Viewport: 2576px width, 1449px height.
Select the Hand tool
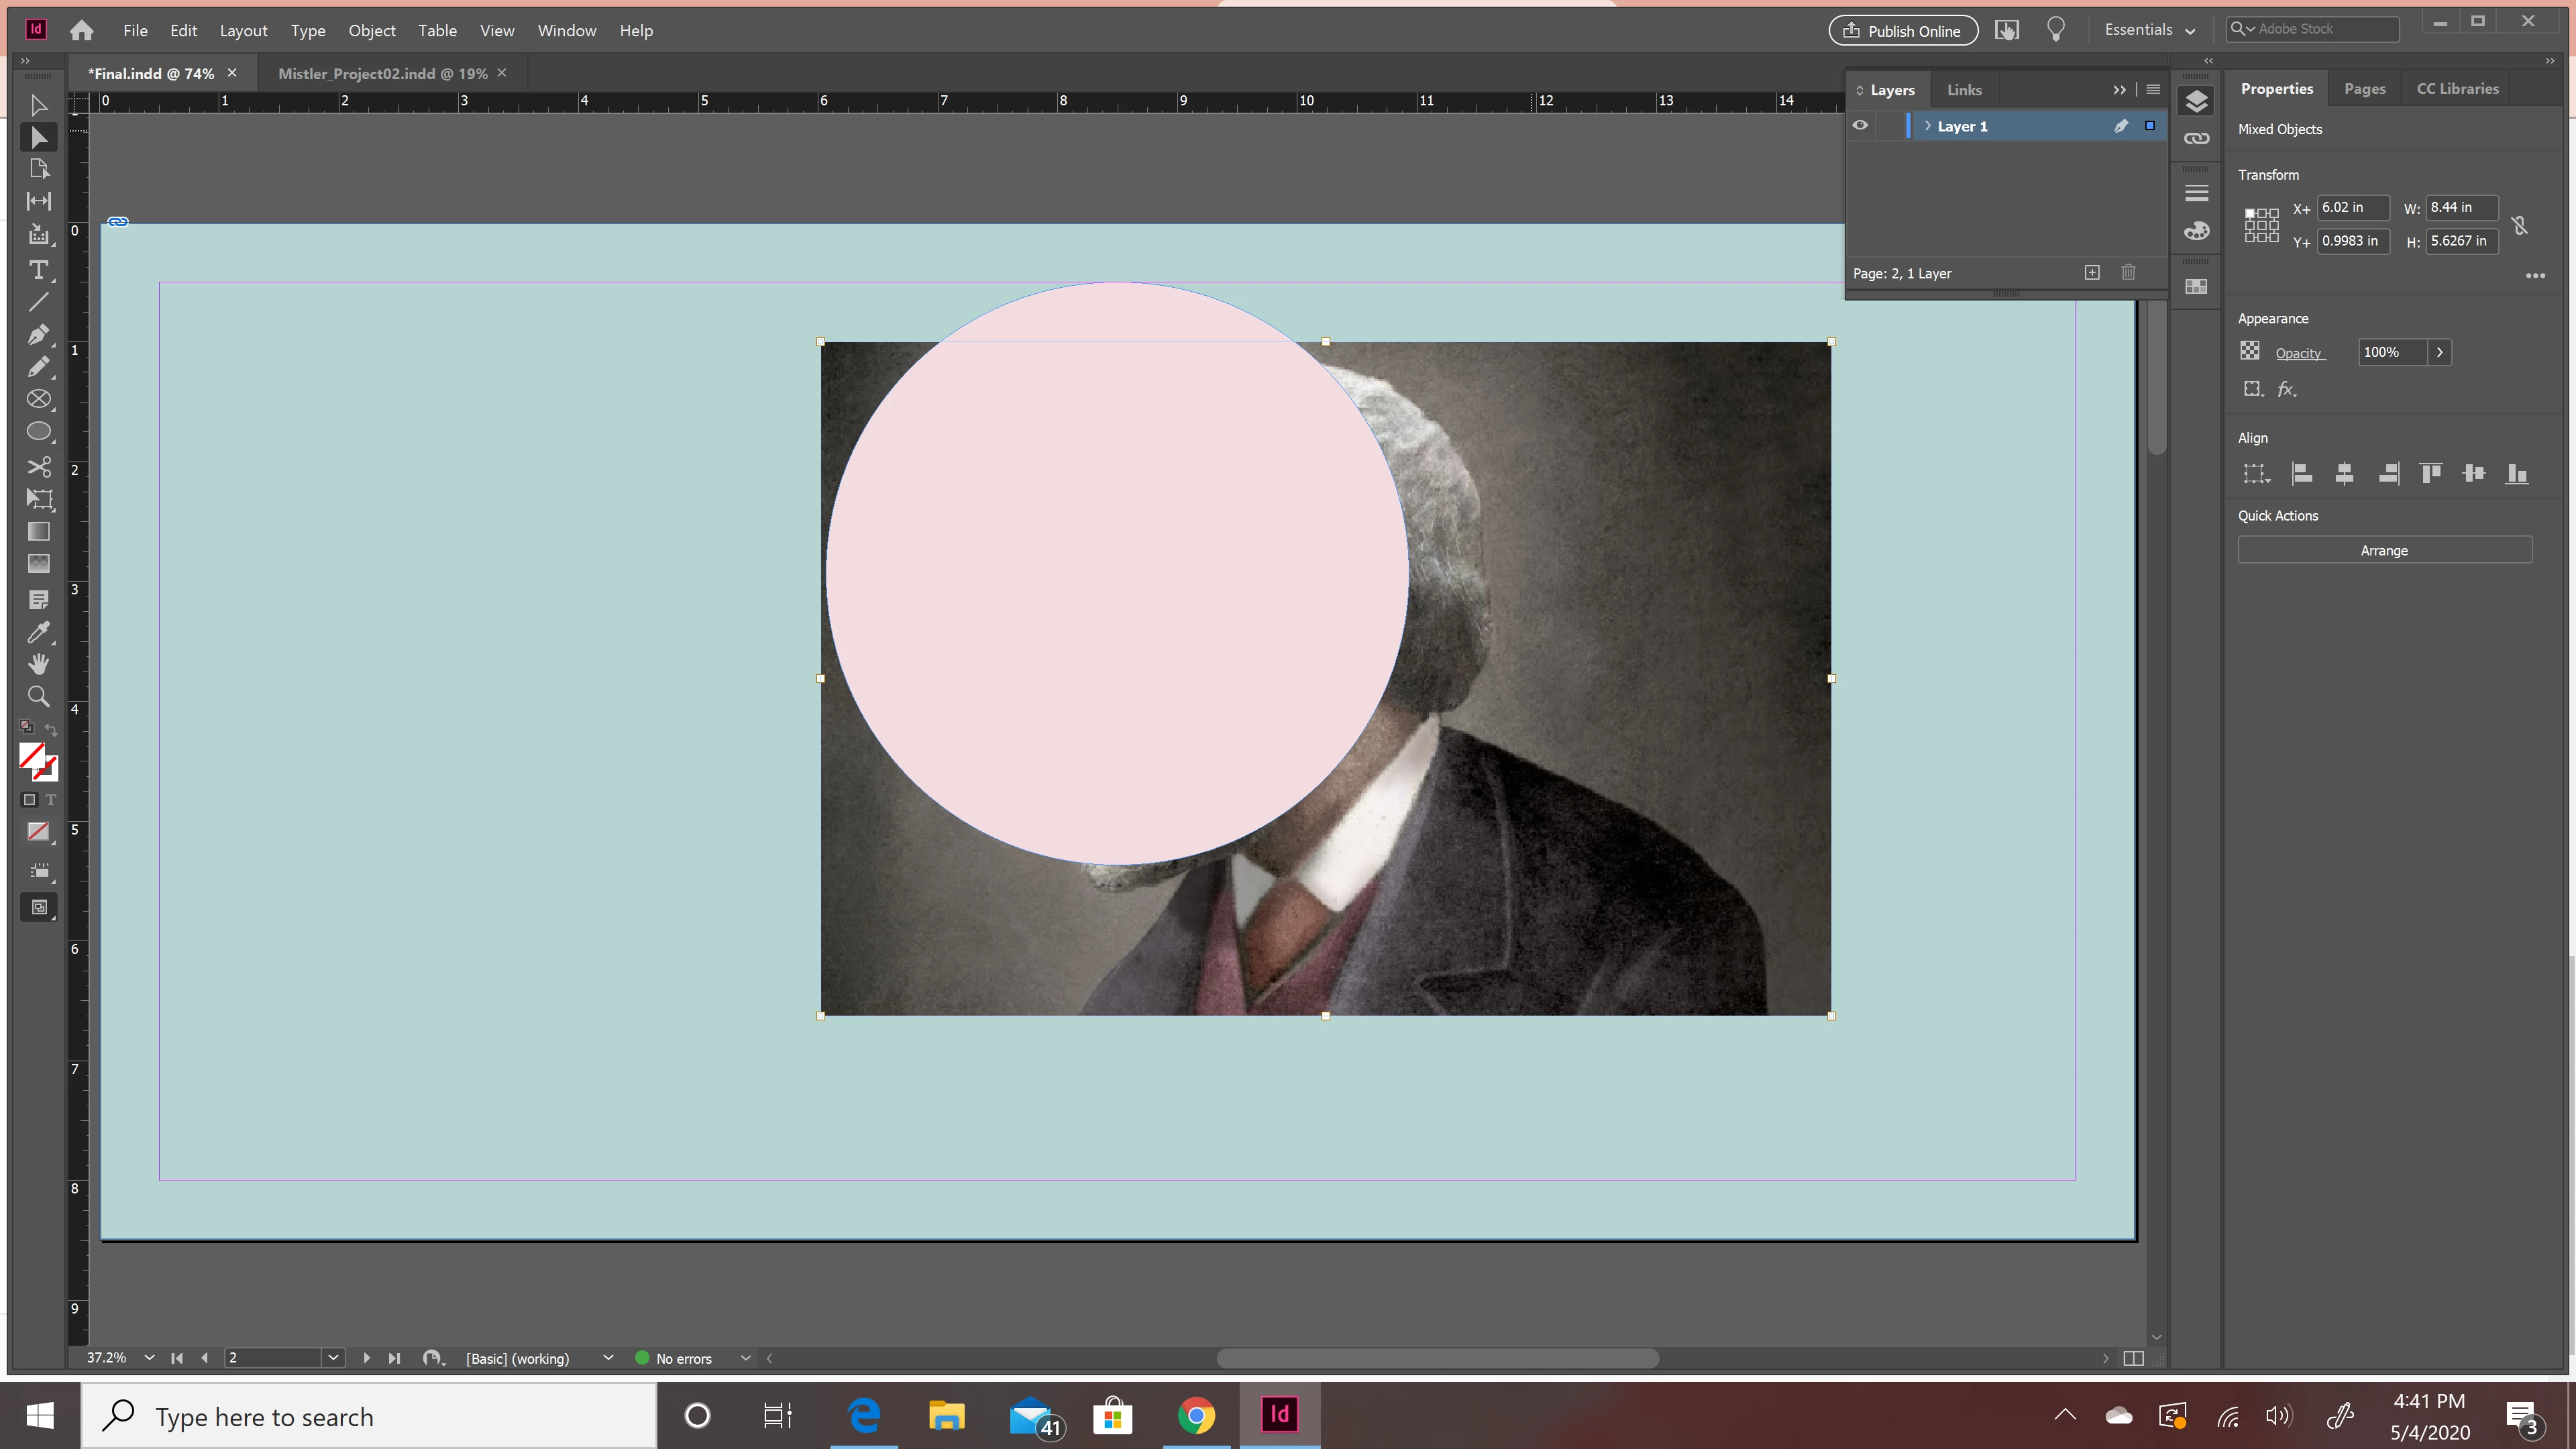(x=38, y=664)
